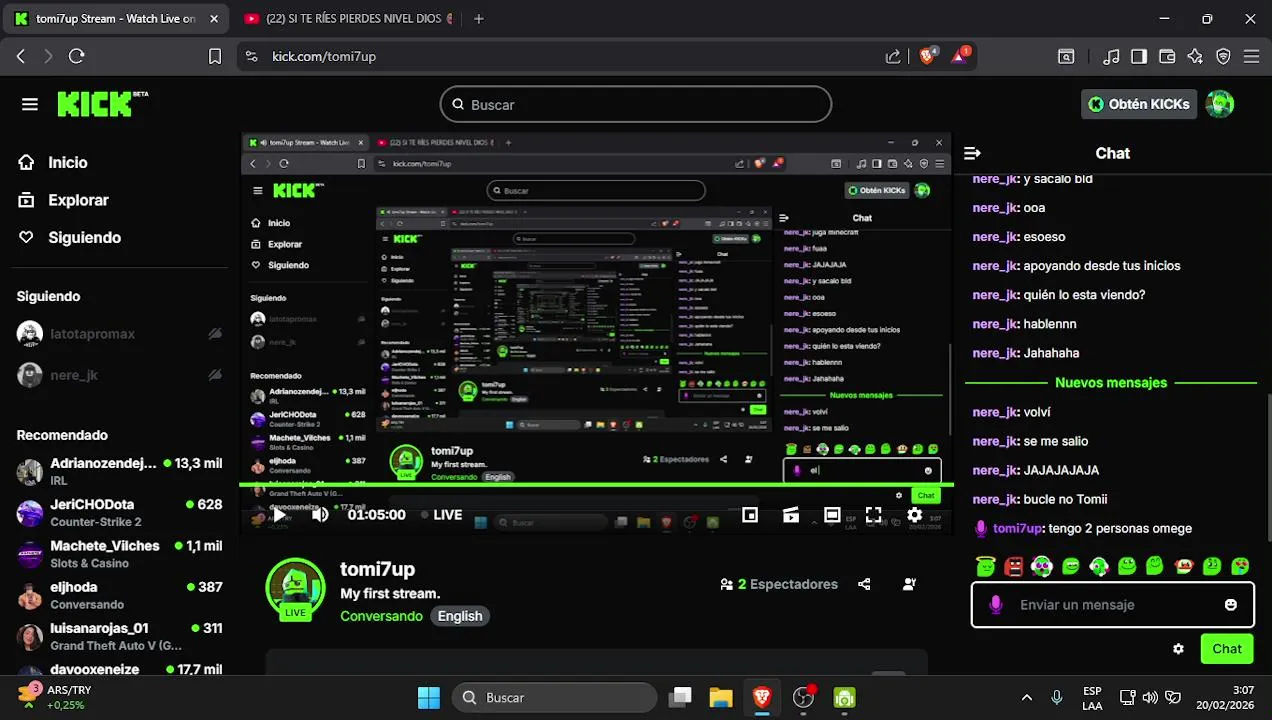Open File Explorer from taskbar

[x=721, y=697]
